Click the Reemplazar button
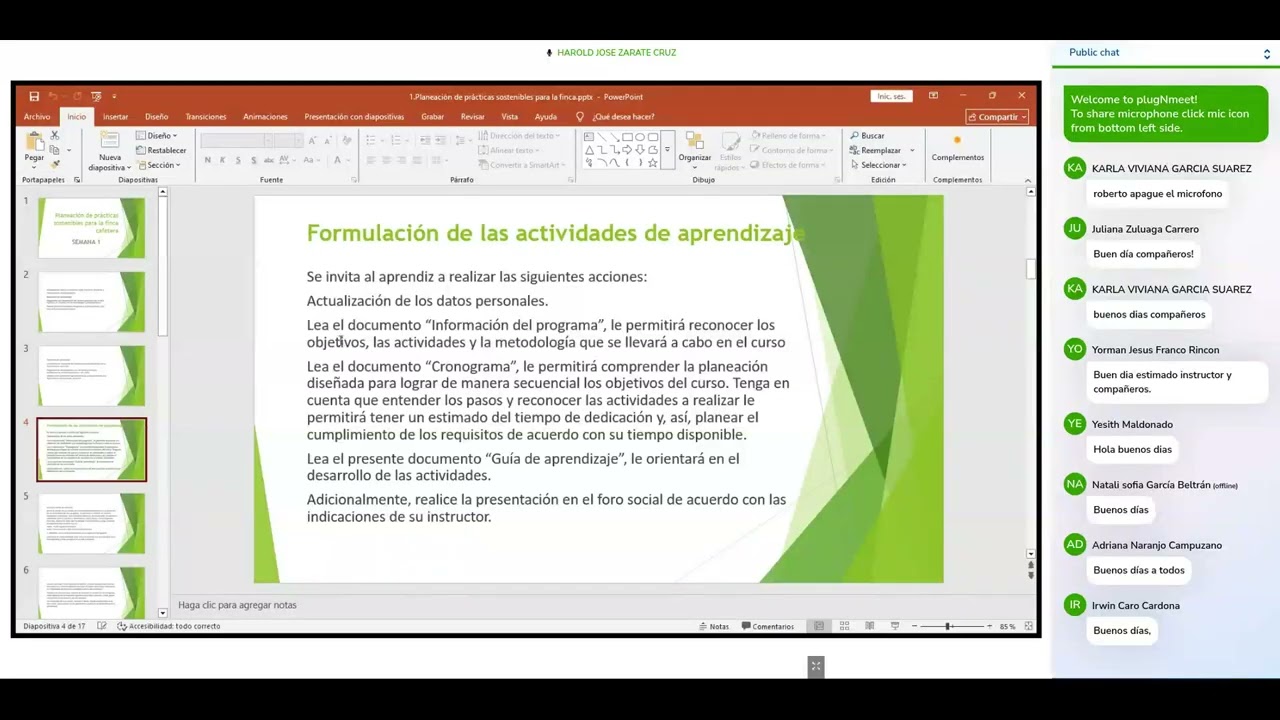The width and height of the screenshot is (1280, 720). [x=876, y=151]
